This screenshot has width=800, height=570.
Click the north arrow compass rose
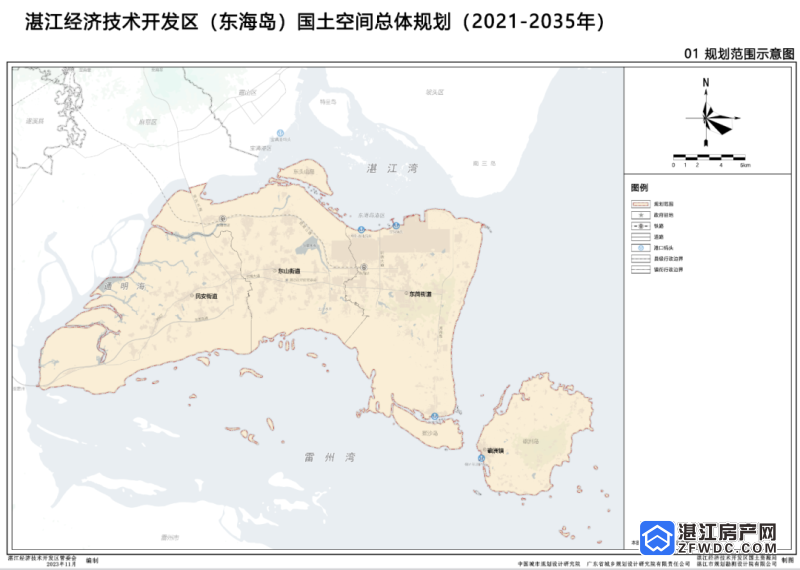point(711,118)
